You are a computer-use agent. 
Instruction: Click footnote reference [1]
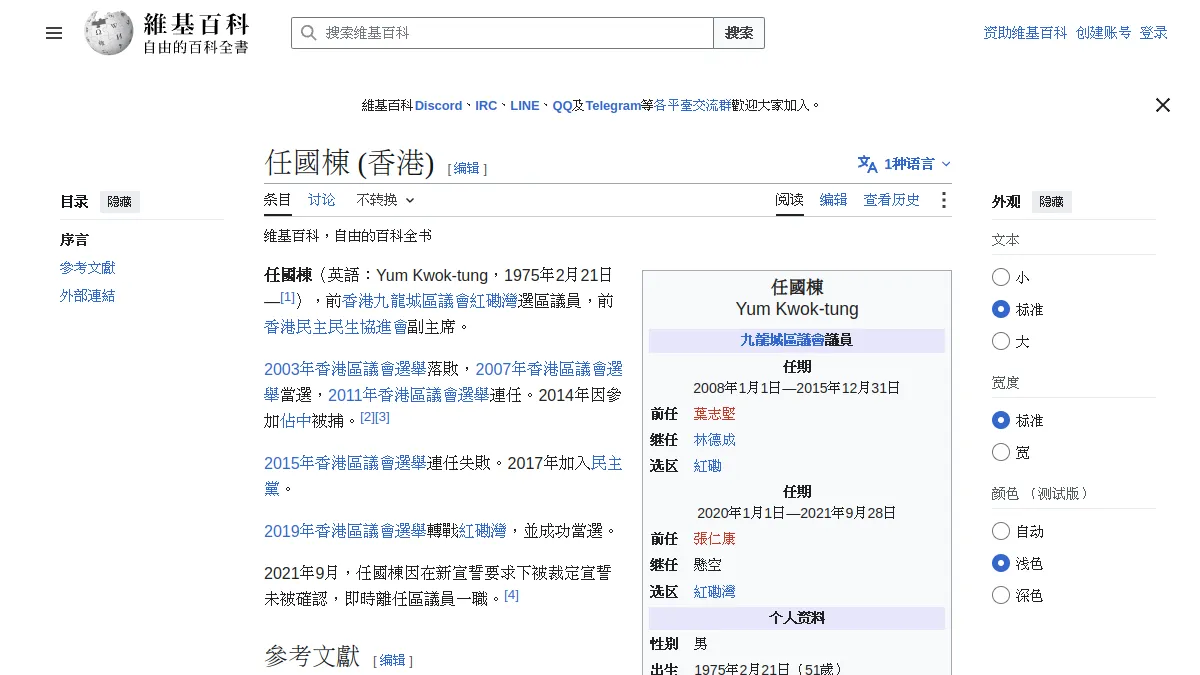pos(288,298)
